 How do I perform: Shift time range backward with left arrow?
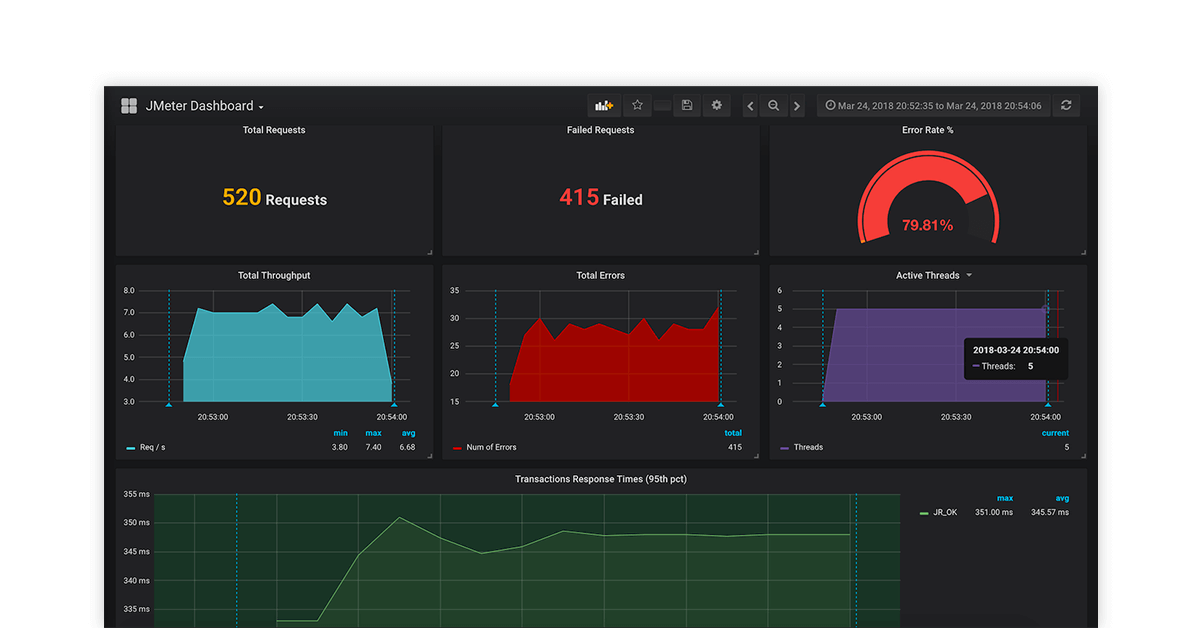[750, 106]
